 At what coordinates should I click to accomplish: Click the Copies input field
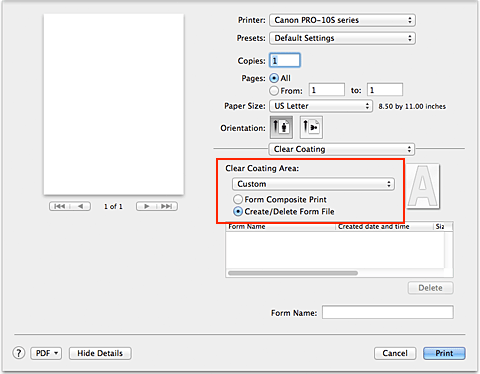[285, 60]
